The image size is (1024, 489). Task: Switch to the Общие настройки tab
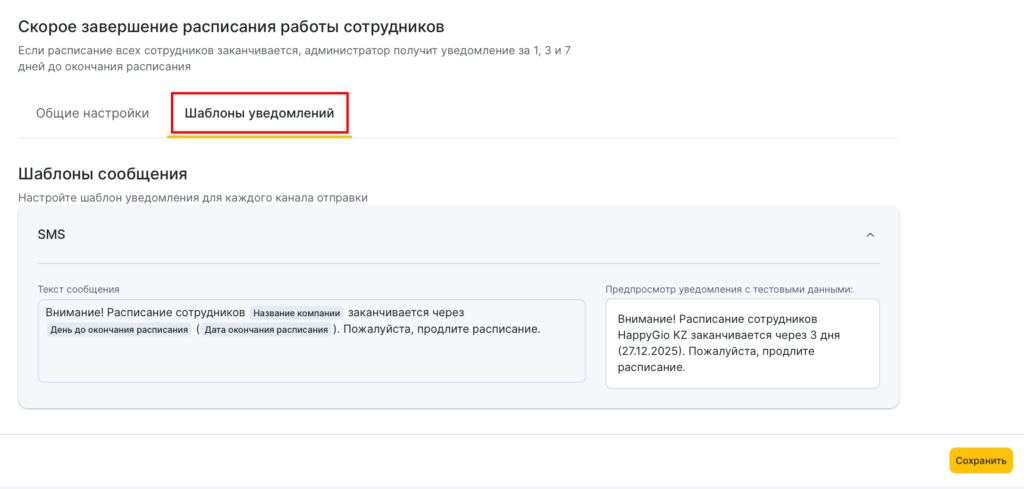point(92,113)
